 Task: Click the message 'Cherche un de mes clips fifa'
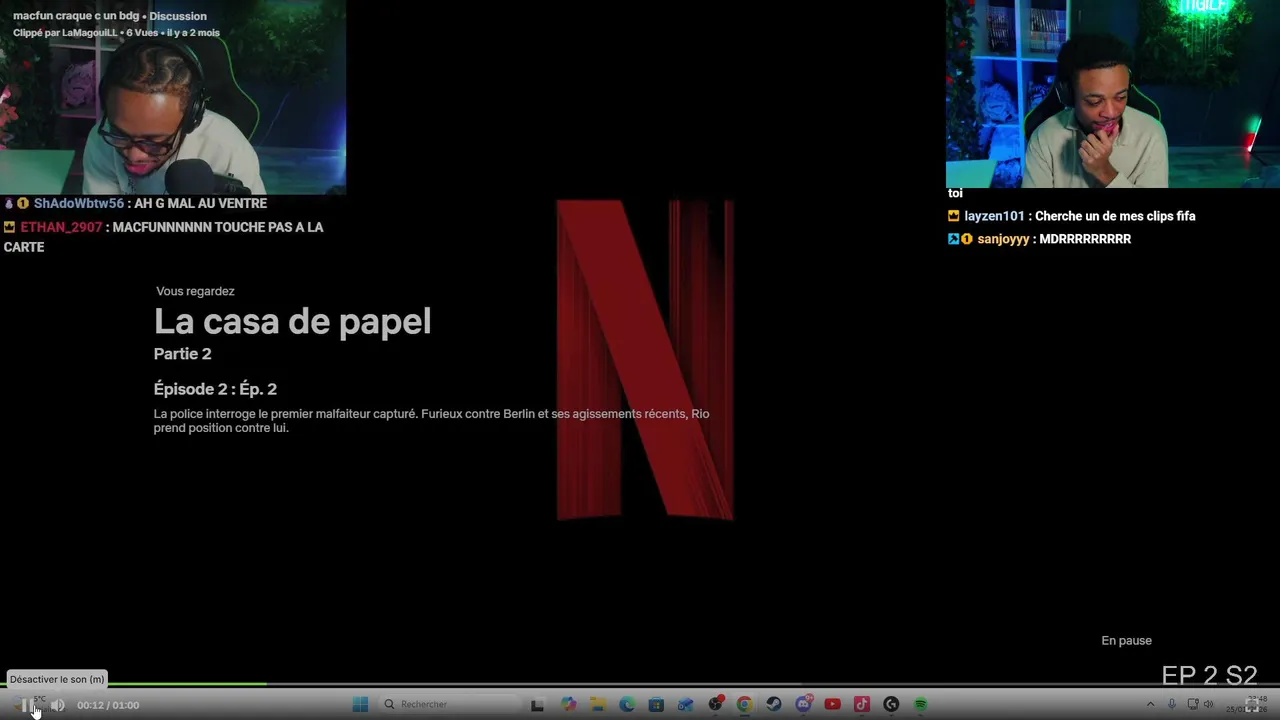point(1115,216)
